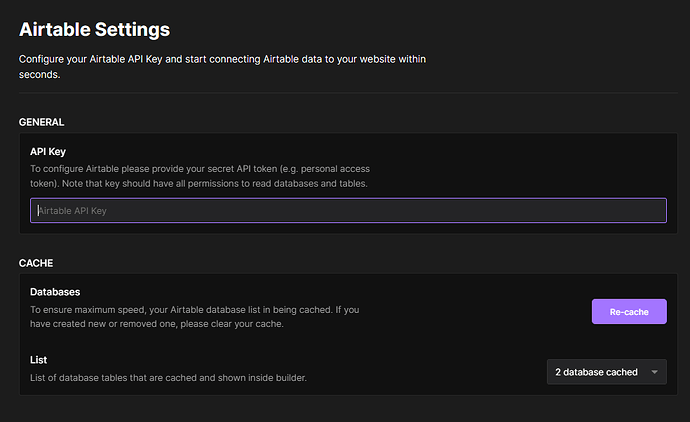This screenshot has width=690, height=422.
Task: Click the purple Re-cache button
Action: tap(629, 312)
